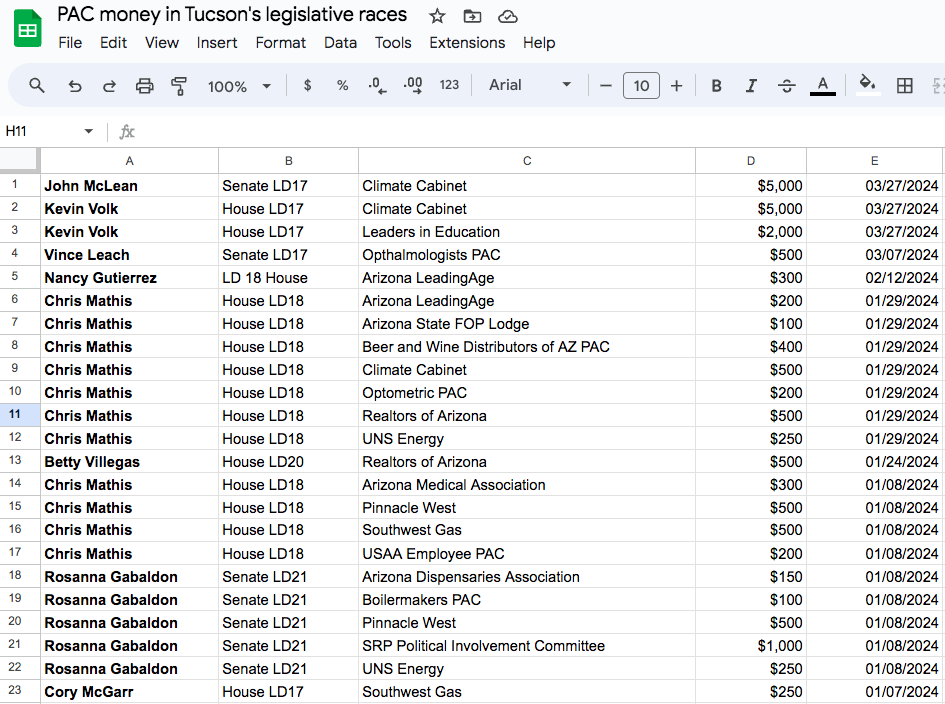Image resolution: width=945 pixels, height=704 pixels.
Task: Format as percent
Action: 342,86
